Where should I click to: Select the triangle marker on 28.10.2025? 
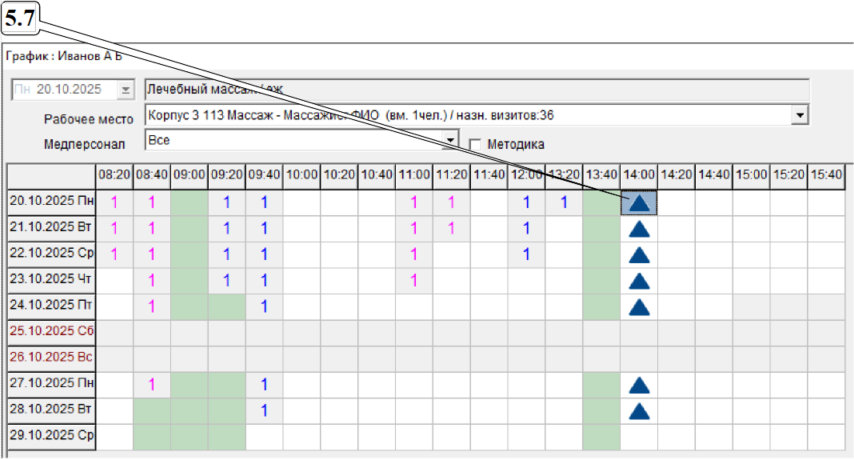point(640,411)
